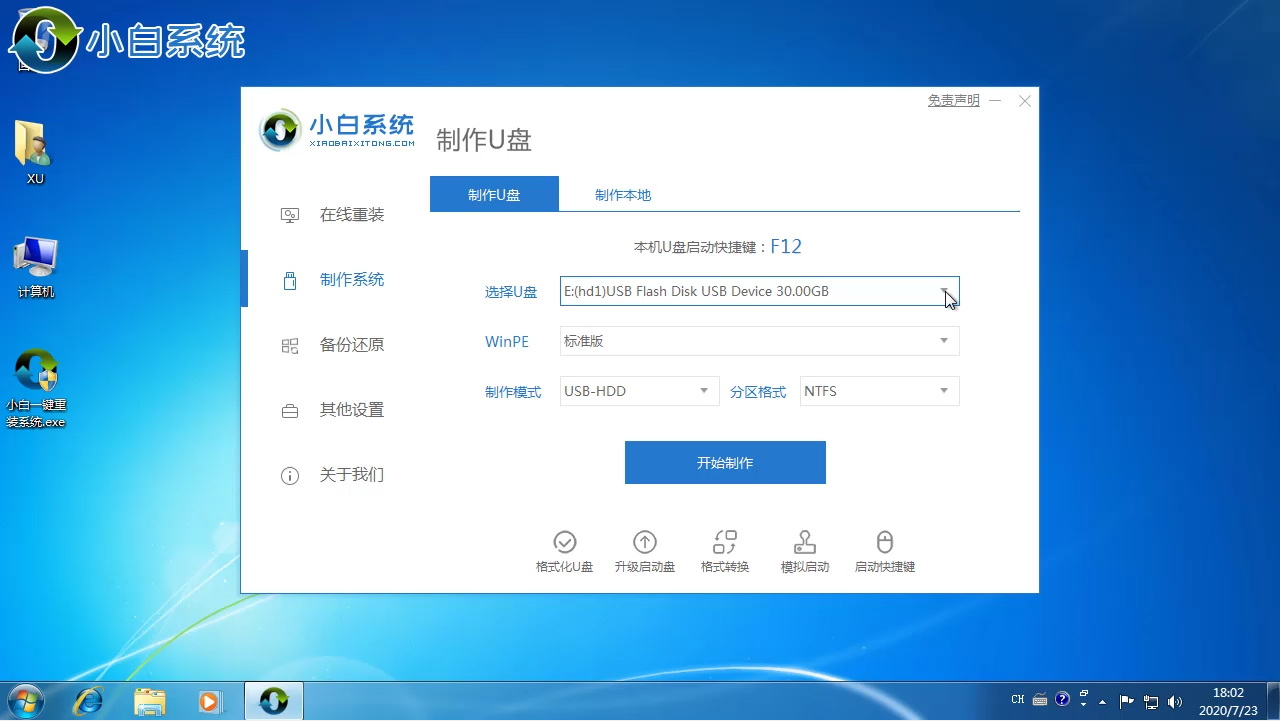Open the media player taskbar icon
Screen dimensions: 1280x721
[210, 701]
